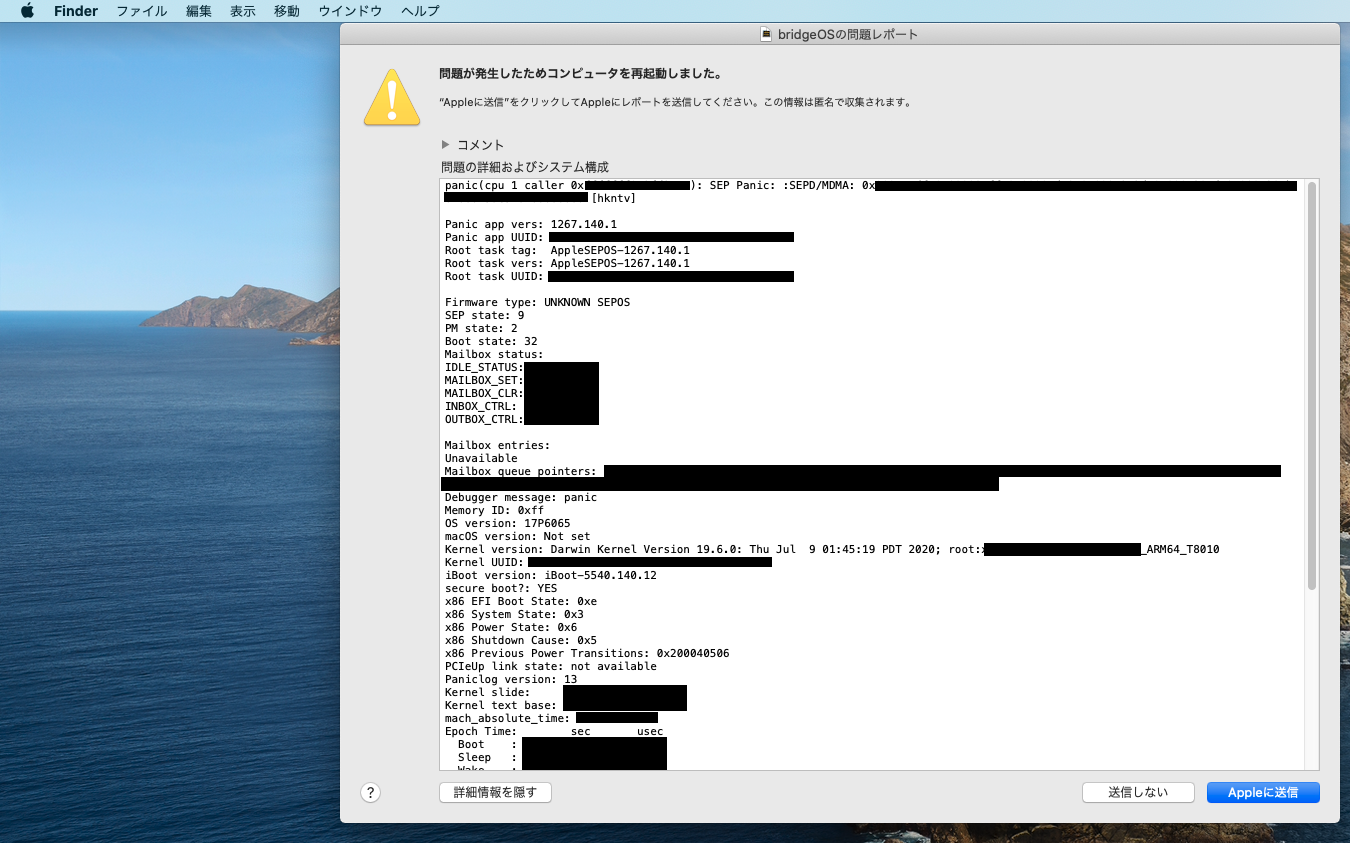Image resolution: width=1350 pixels, height=843 pixels.
Task: Open the ヘルプ menu
Action: 419,11
